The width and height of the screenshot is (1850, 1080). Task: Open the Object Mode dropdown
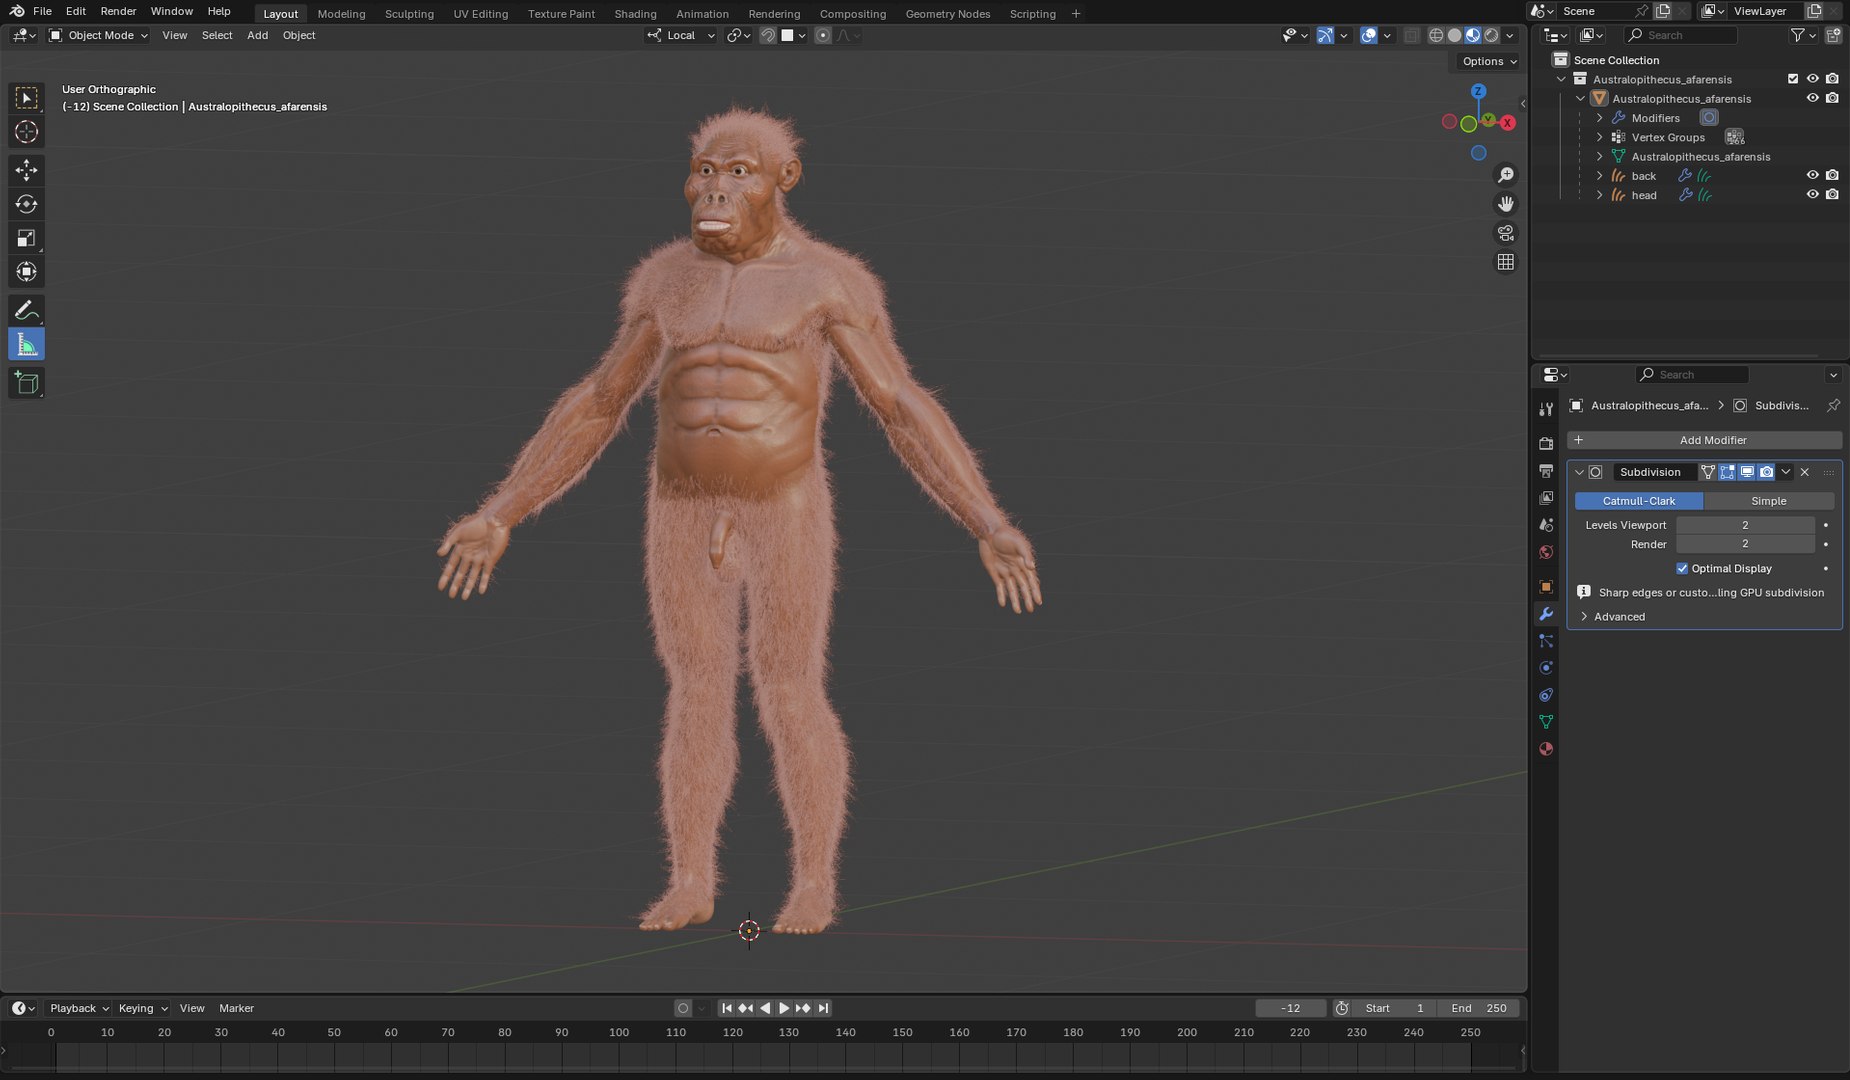pyautogui.click(x=99, y=35)
